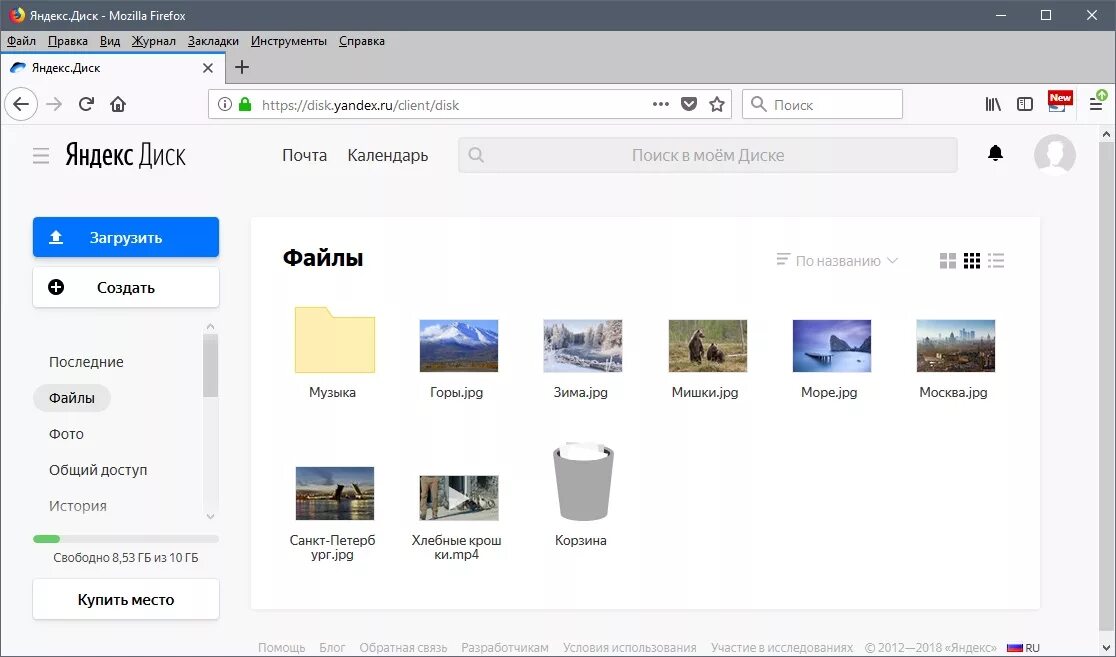Click the Яндекс Диск logo
Image resolution: width=1116 pixels, height=657 pixels.
point(125,155)
